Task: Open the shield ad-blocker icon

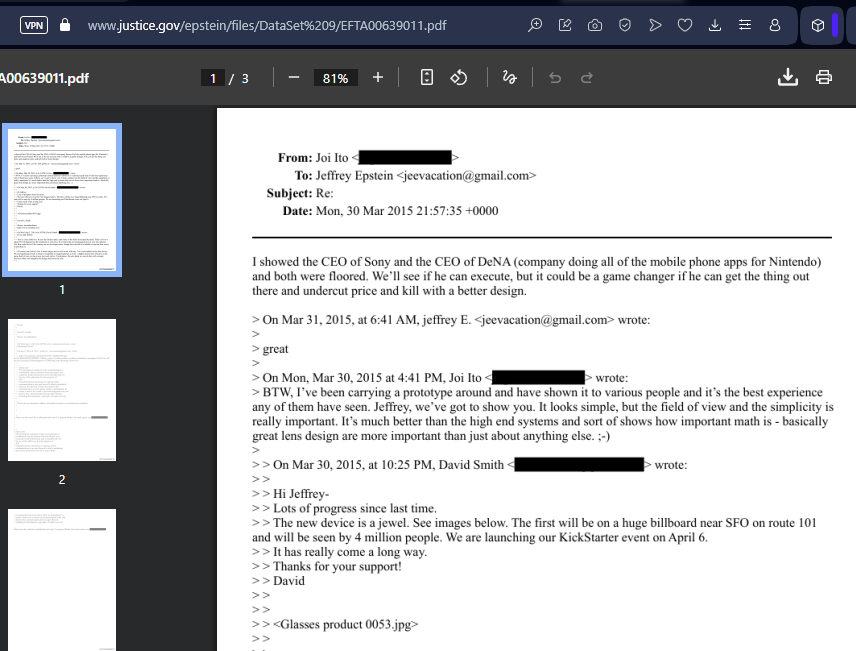Action: pyautogui.click(x=625, y=25)
